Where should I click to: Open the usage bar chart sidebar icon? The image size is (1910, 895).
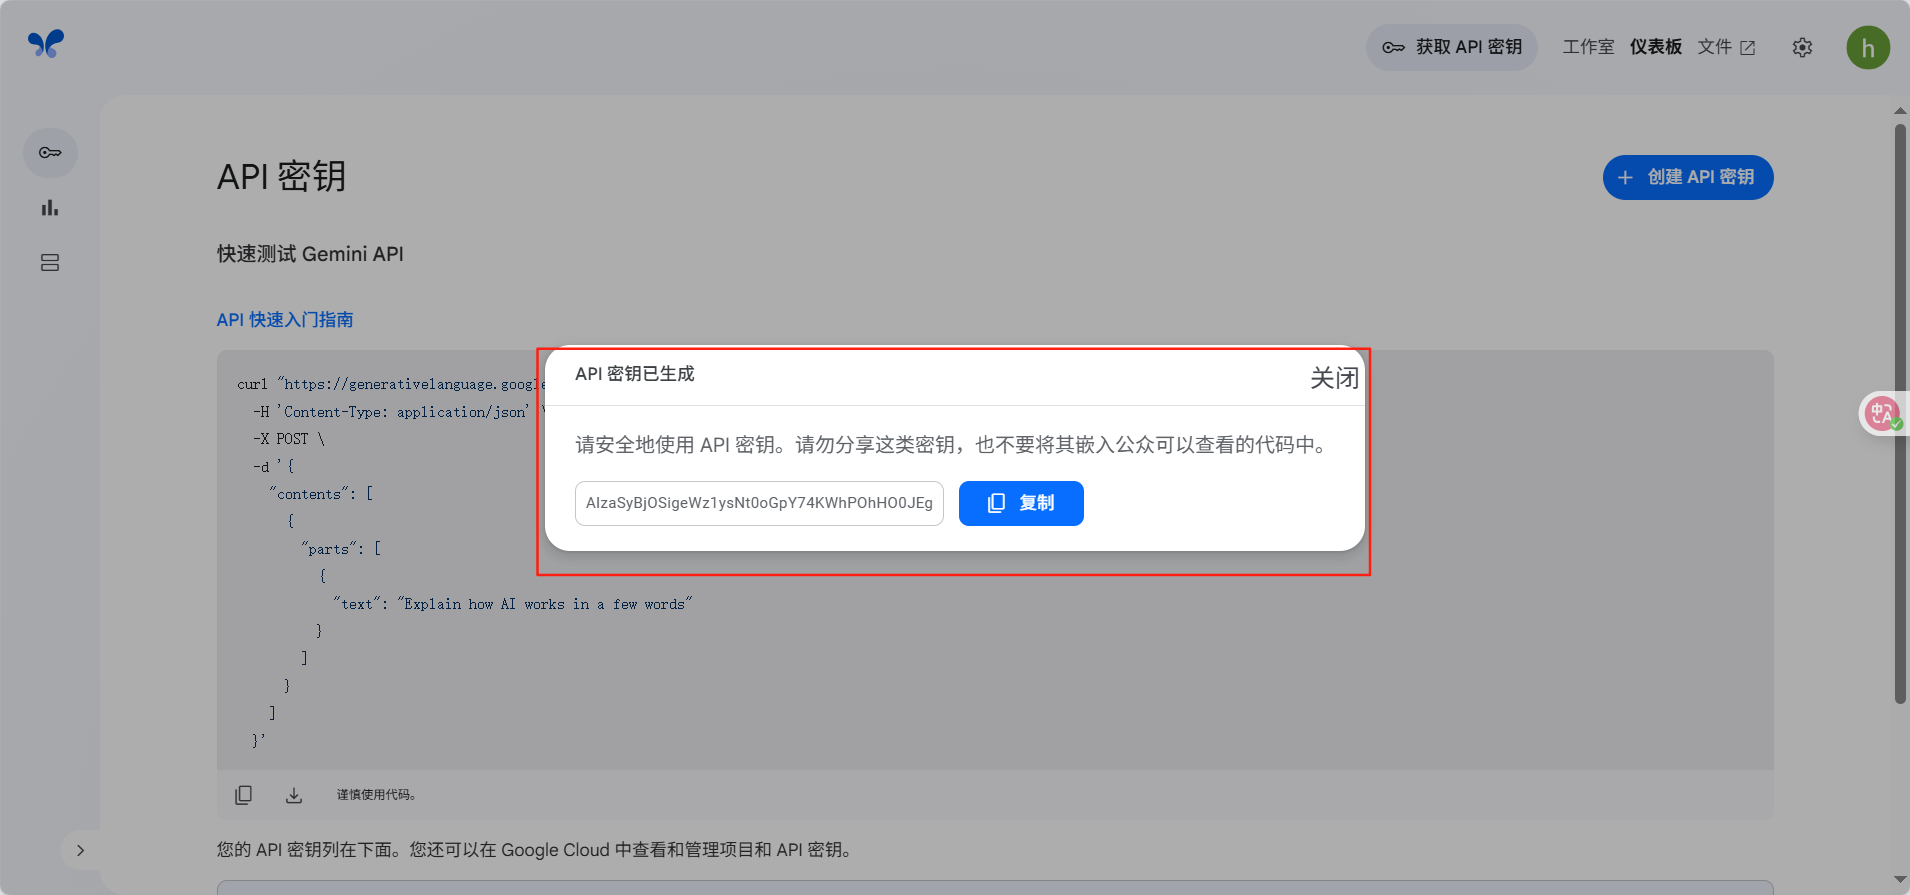(50, 208)
